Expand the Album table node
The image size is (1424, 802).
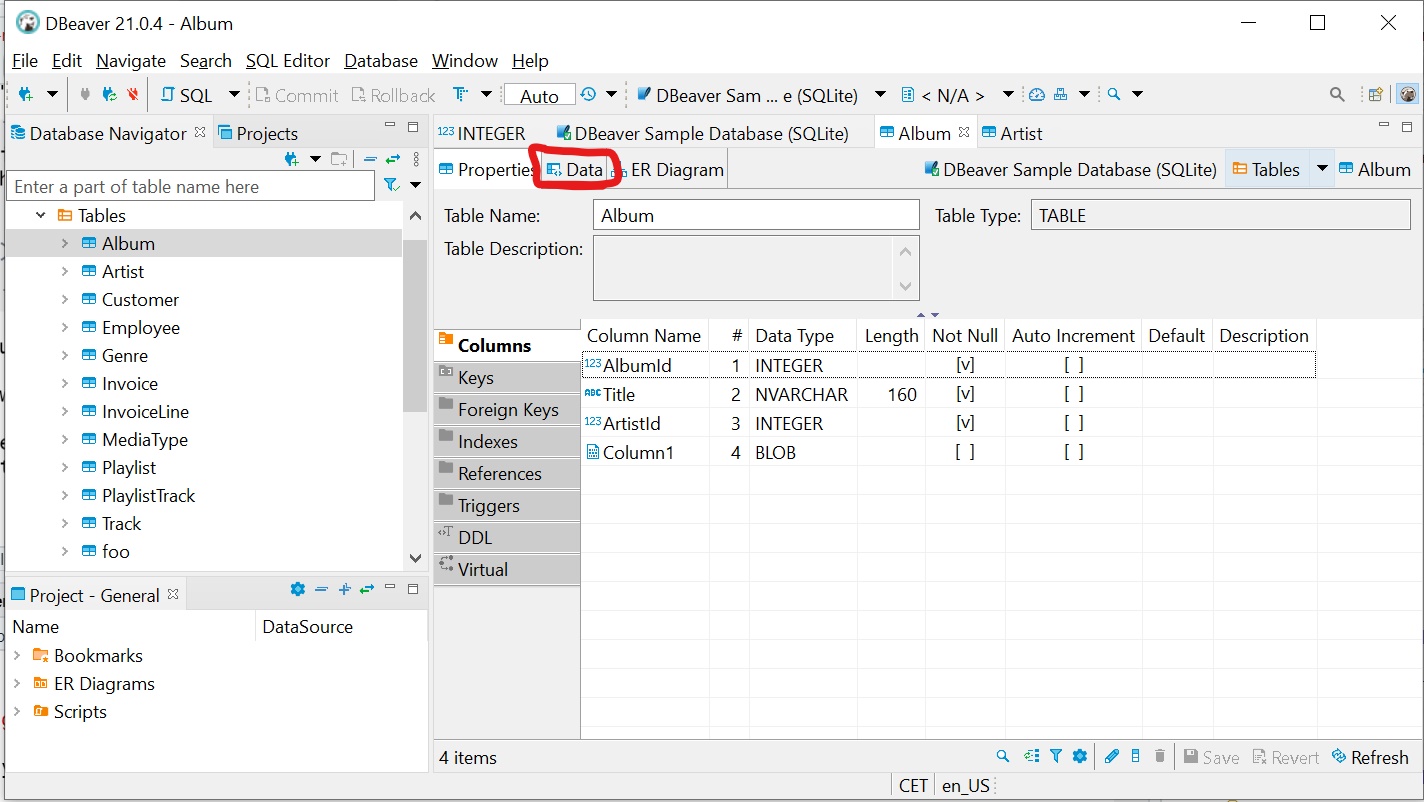(65, 243)
